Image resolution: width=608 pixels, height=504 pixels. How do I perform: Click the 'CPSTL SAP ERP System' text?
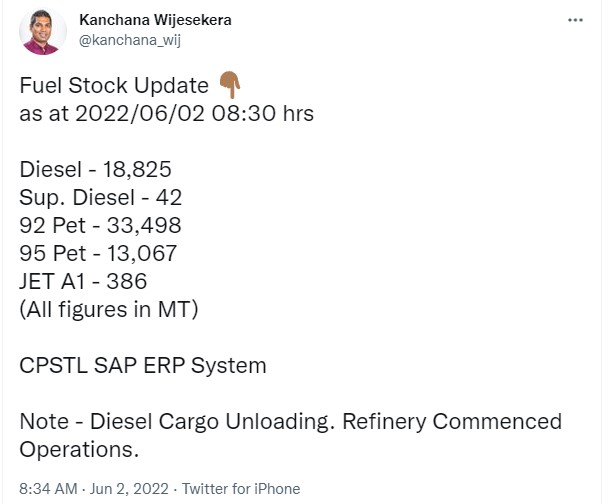[143, 366]
